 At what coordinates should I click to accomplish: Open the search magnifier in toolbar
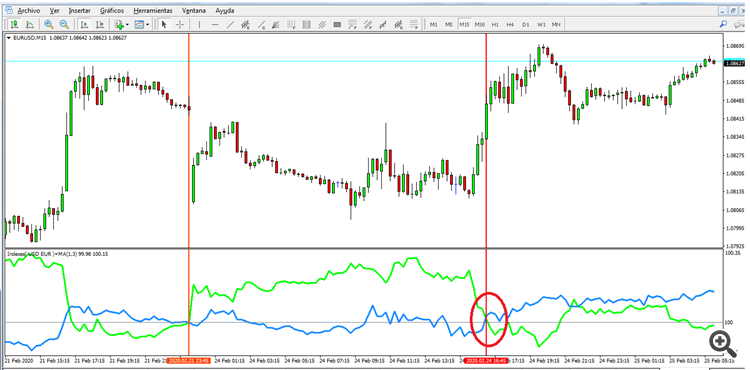[723, 24]
